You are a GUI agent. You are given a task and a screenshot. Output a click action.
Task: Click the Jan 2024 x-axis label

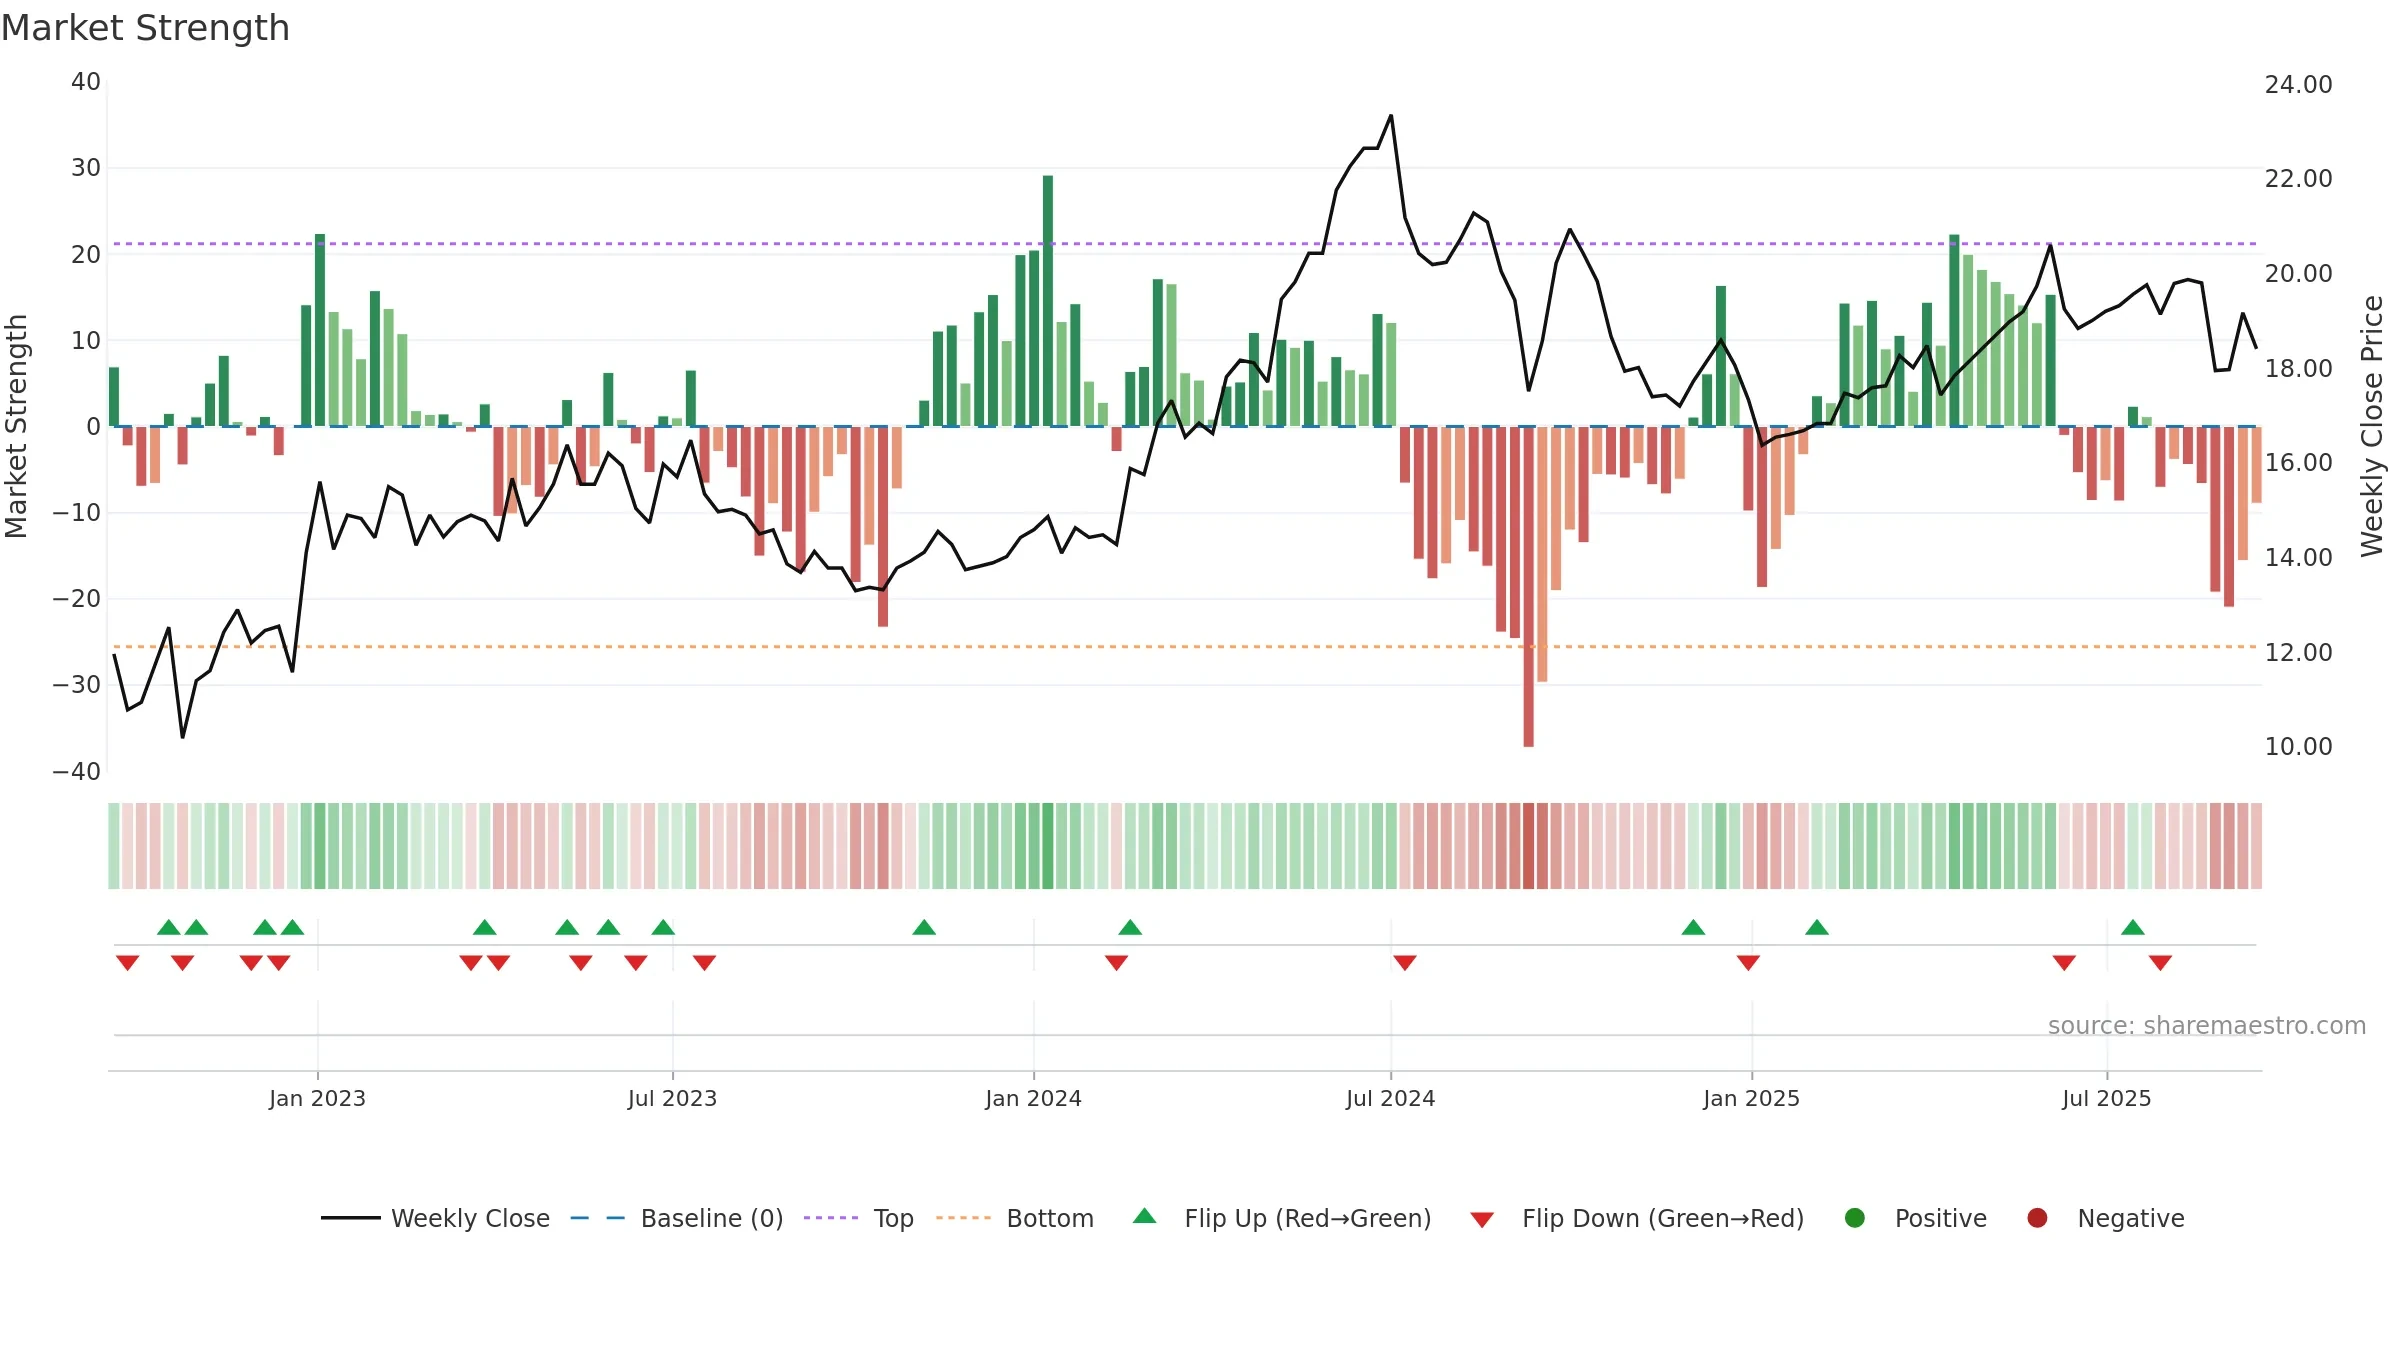[1033, 1098]
